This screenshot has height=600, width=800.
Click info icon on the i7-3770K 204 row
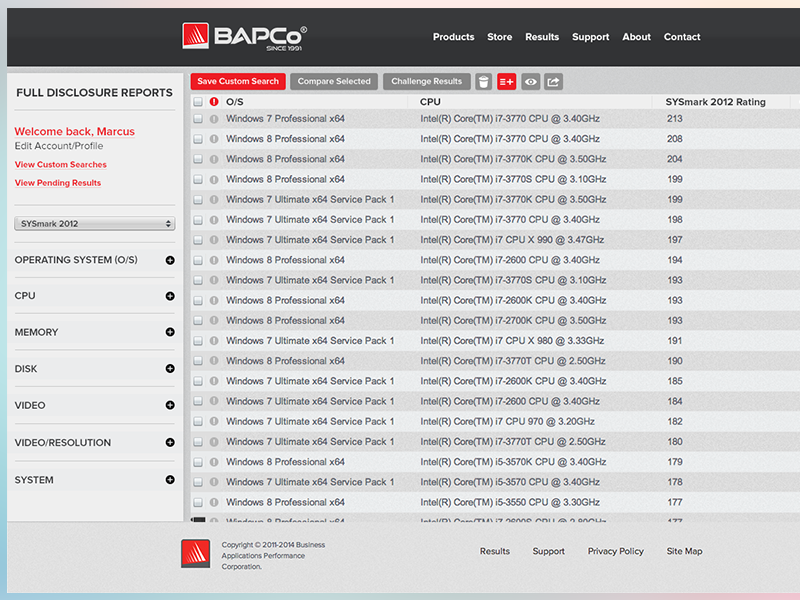coord(214,159)
